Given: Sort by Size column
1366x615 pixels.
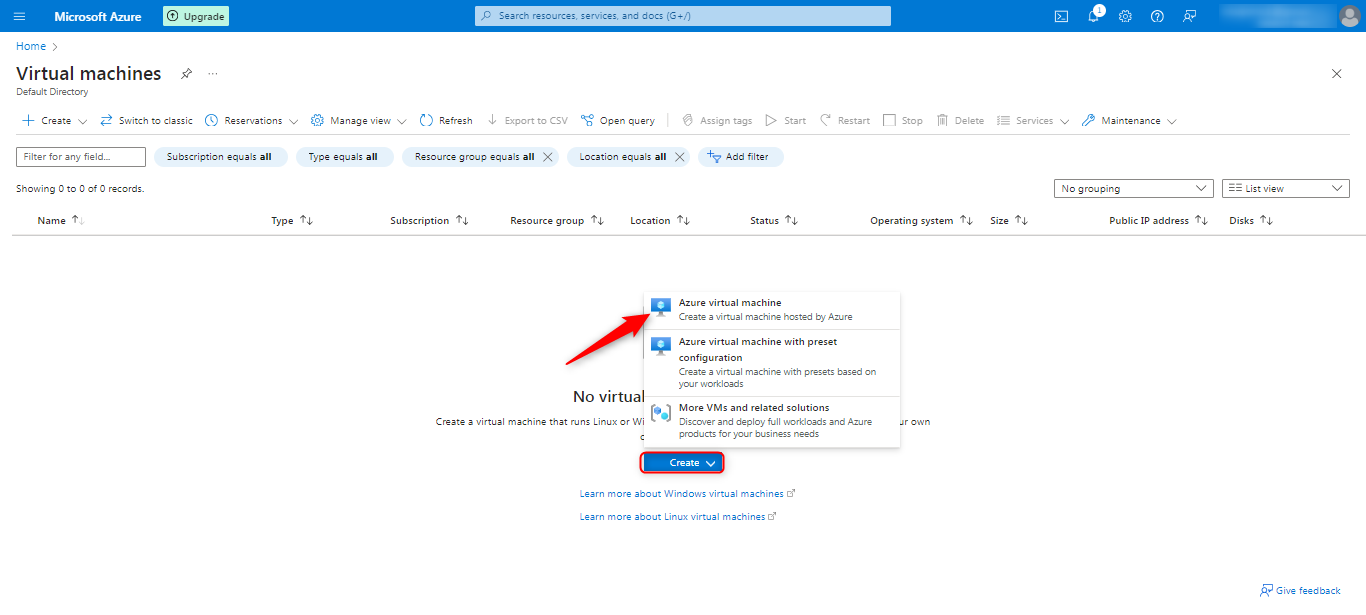Looking at the screenshot, I should click(x=1009, y=221).
